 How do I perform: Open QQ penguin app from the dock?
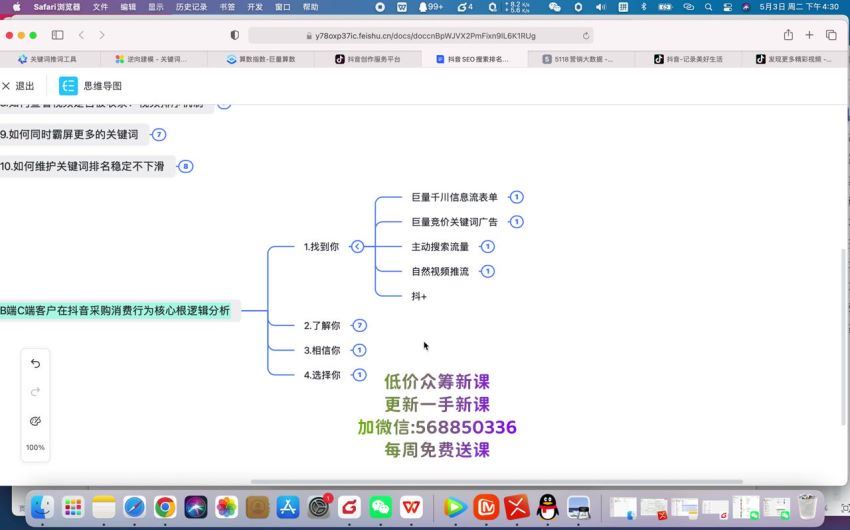point(548,508)
